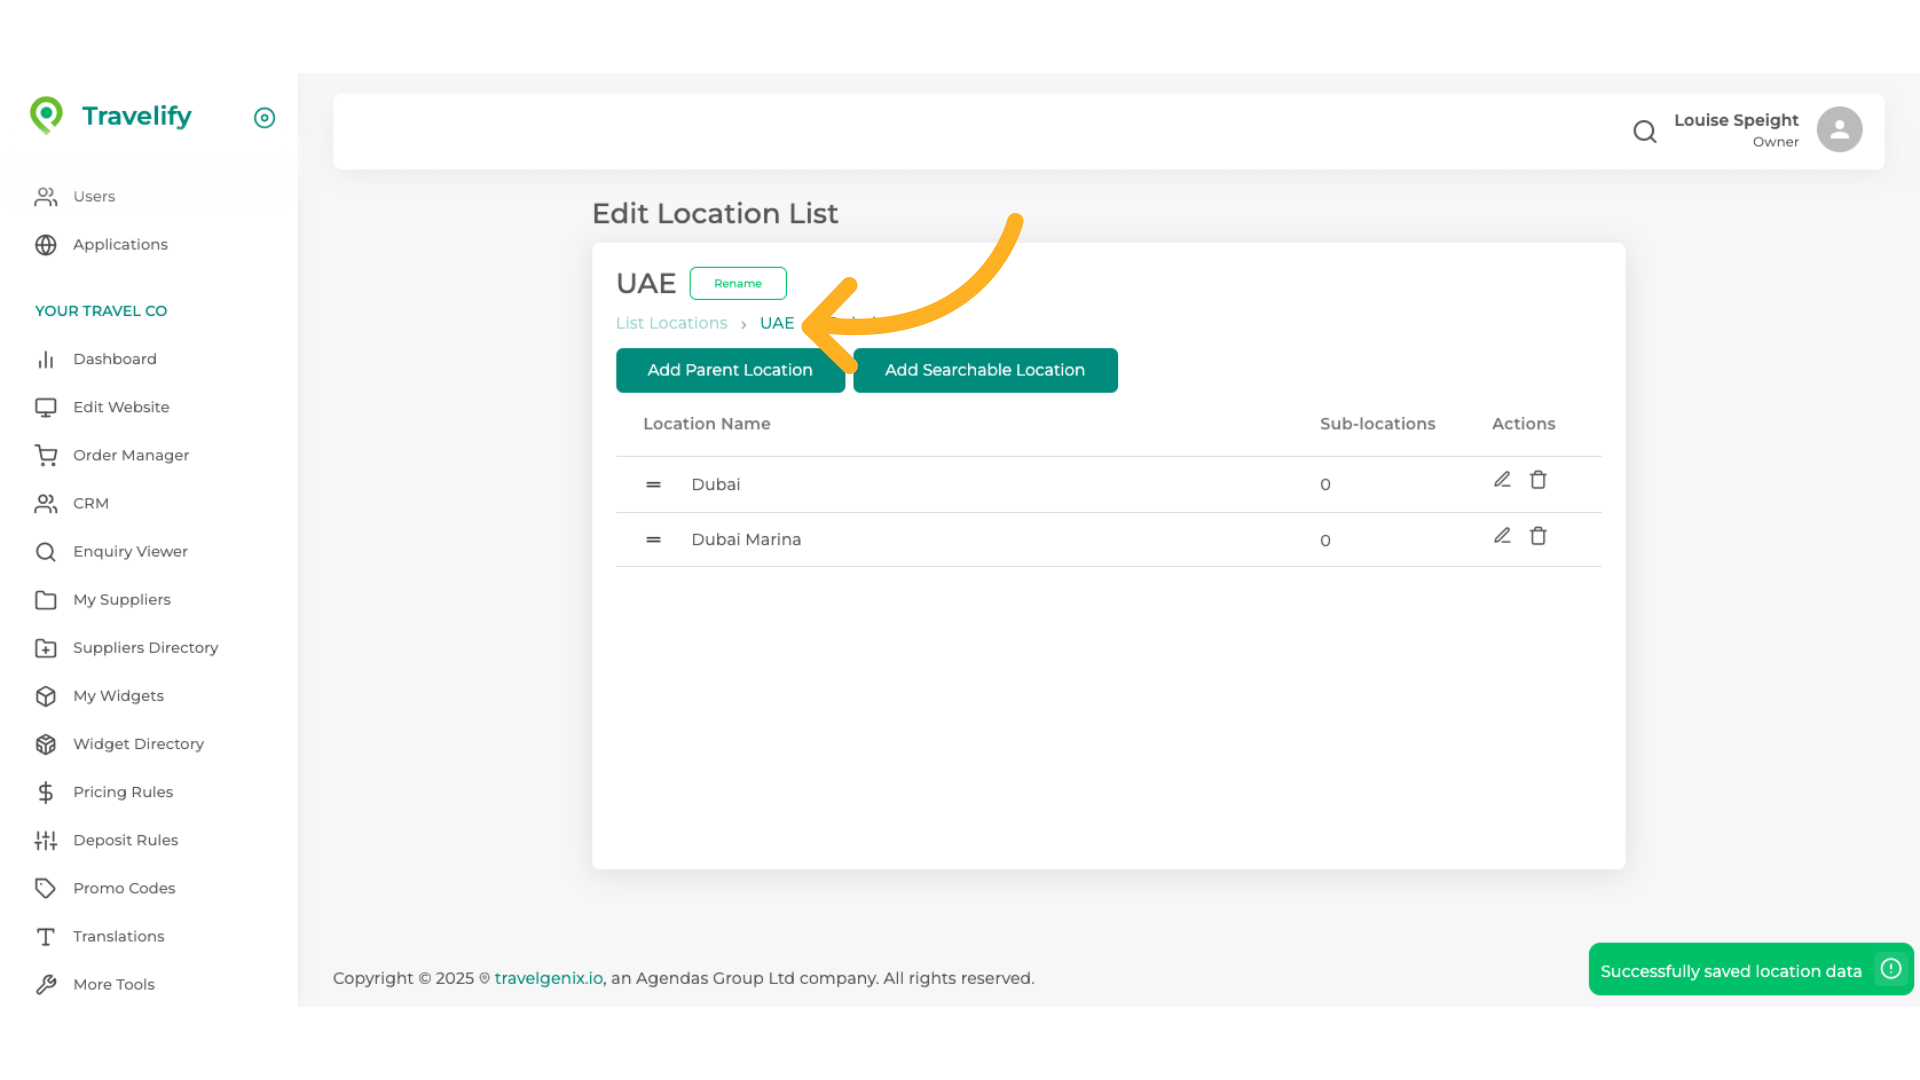Click the Add Searchable Location button
This screenshot has height=1080, width=1920.
click(x=984, y=370)
